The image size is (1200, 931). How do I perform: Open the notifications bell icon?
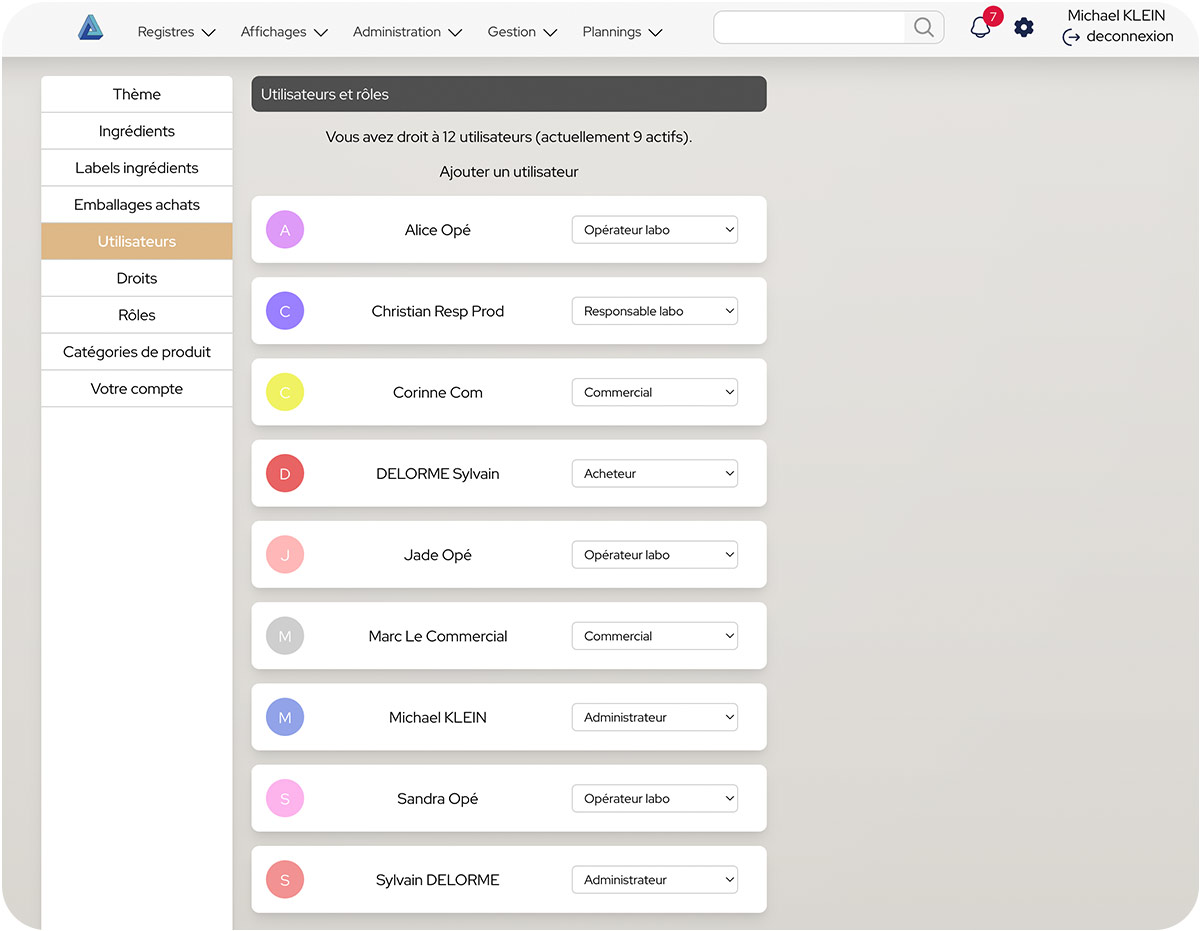pyautogui.click(x=980, y=28)
